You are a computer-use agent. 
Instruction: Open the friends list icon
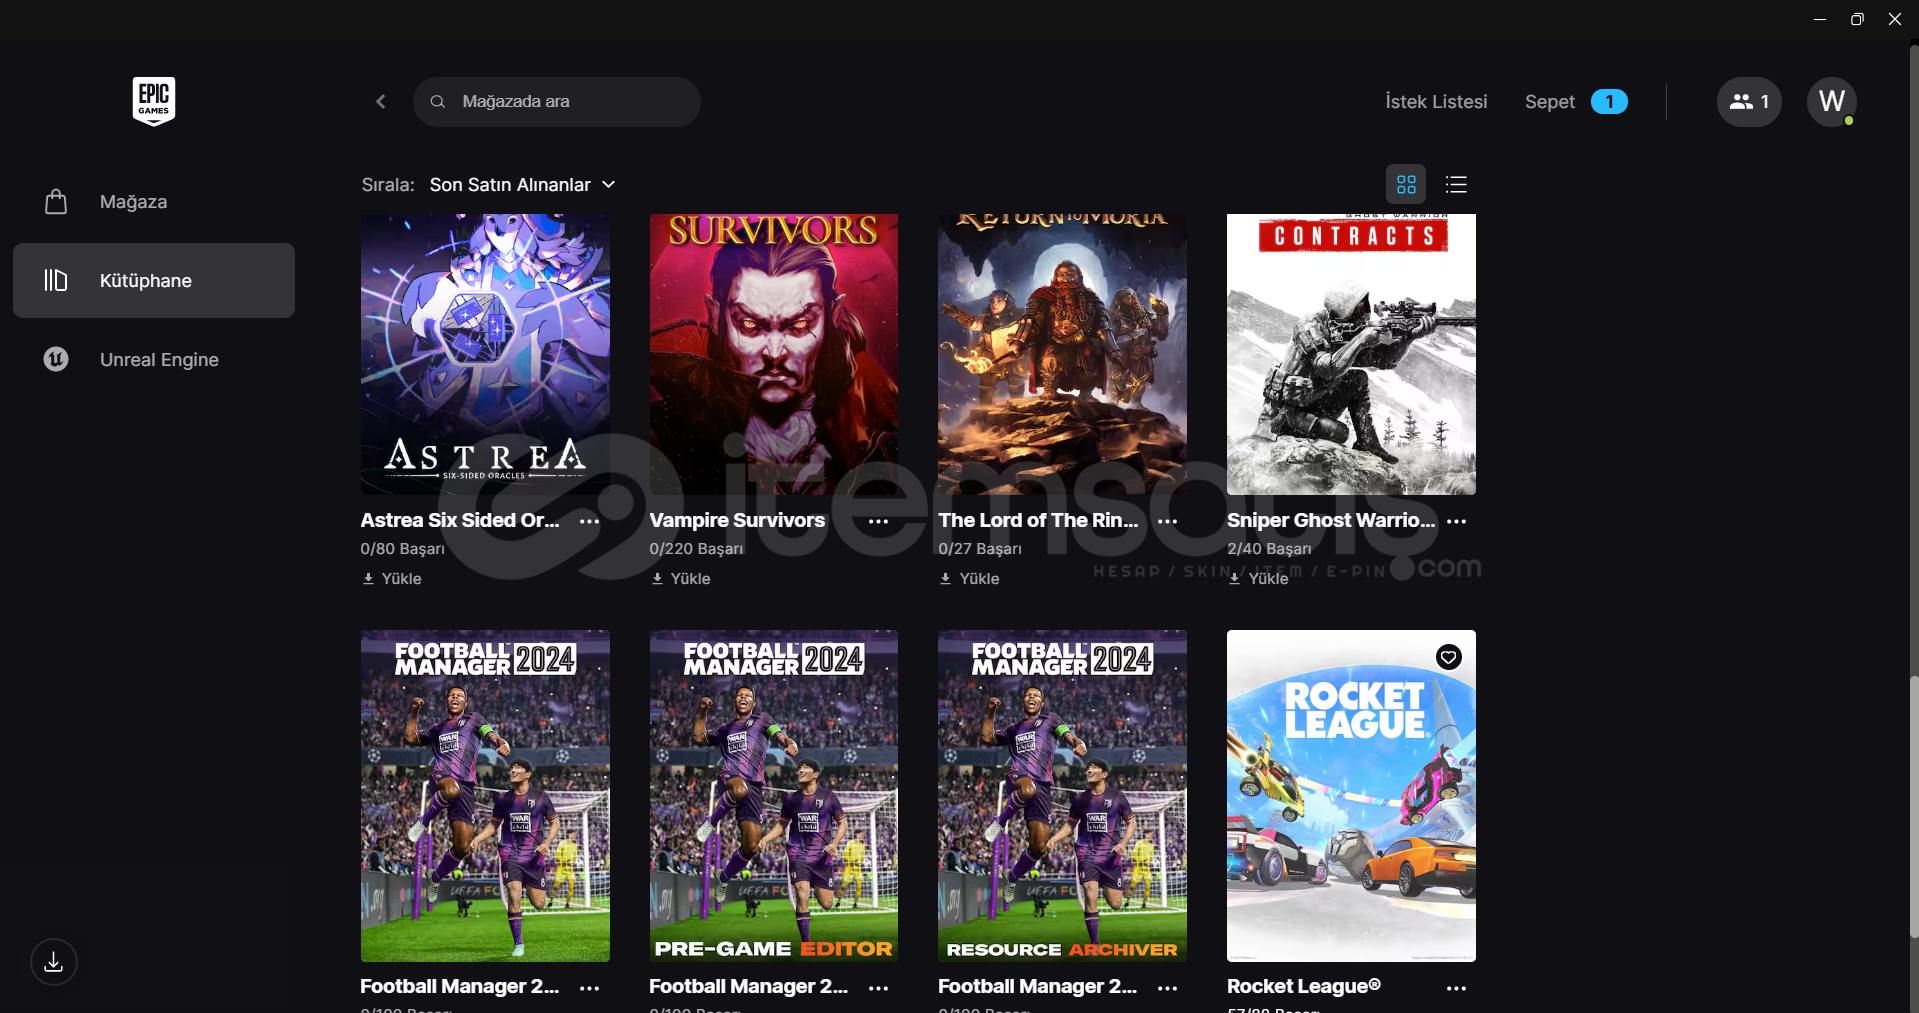[x=1749, y=101]
